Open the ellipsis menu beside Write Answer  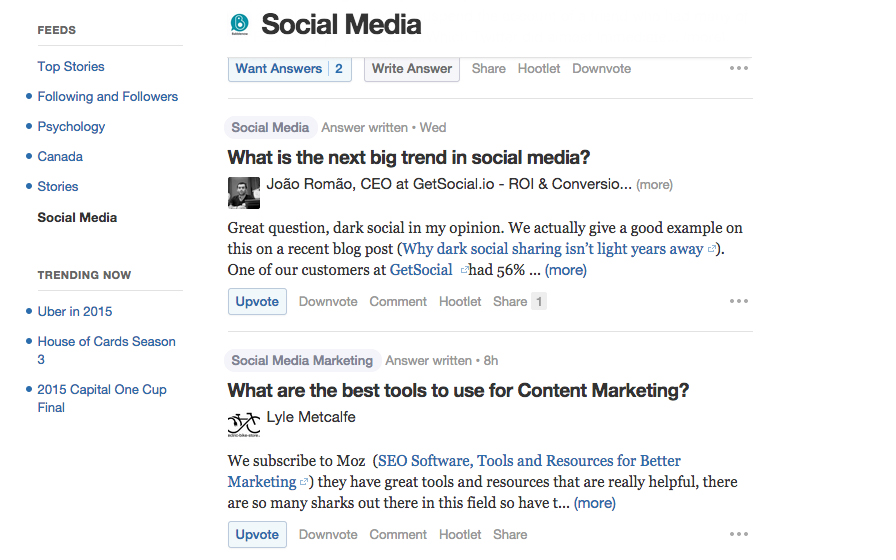pos(739,69)
